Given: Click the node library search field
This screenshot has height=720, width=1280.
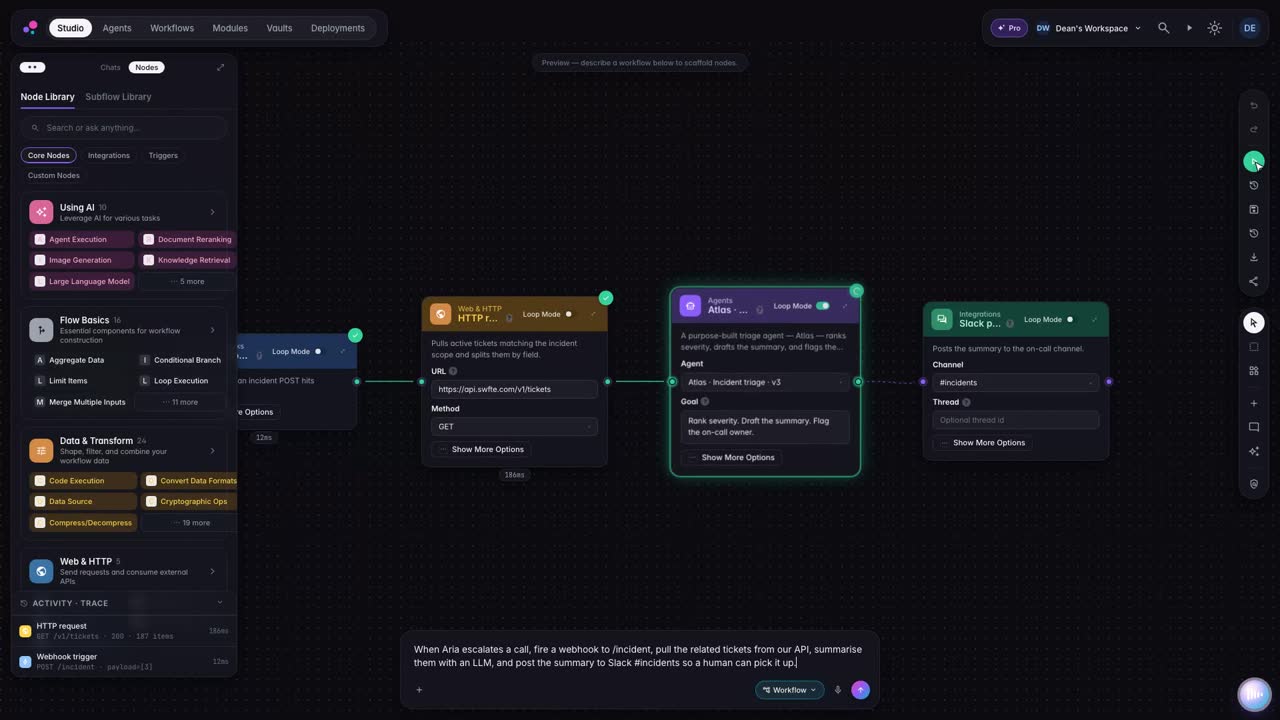Looking at the screenshot, I should [x=124, y=128].
